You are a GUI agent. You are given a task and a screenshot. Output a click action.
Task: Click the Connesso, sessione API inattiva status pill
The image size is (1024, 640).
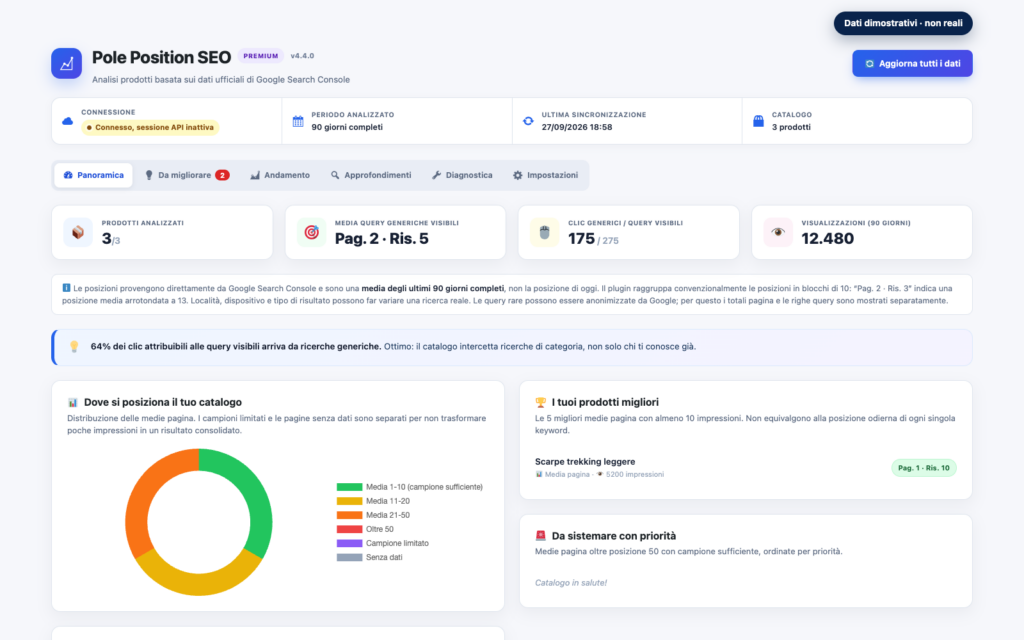pos(150,127)
